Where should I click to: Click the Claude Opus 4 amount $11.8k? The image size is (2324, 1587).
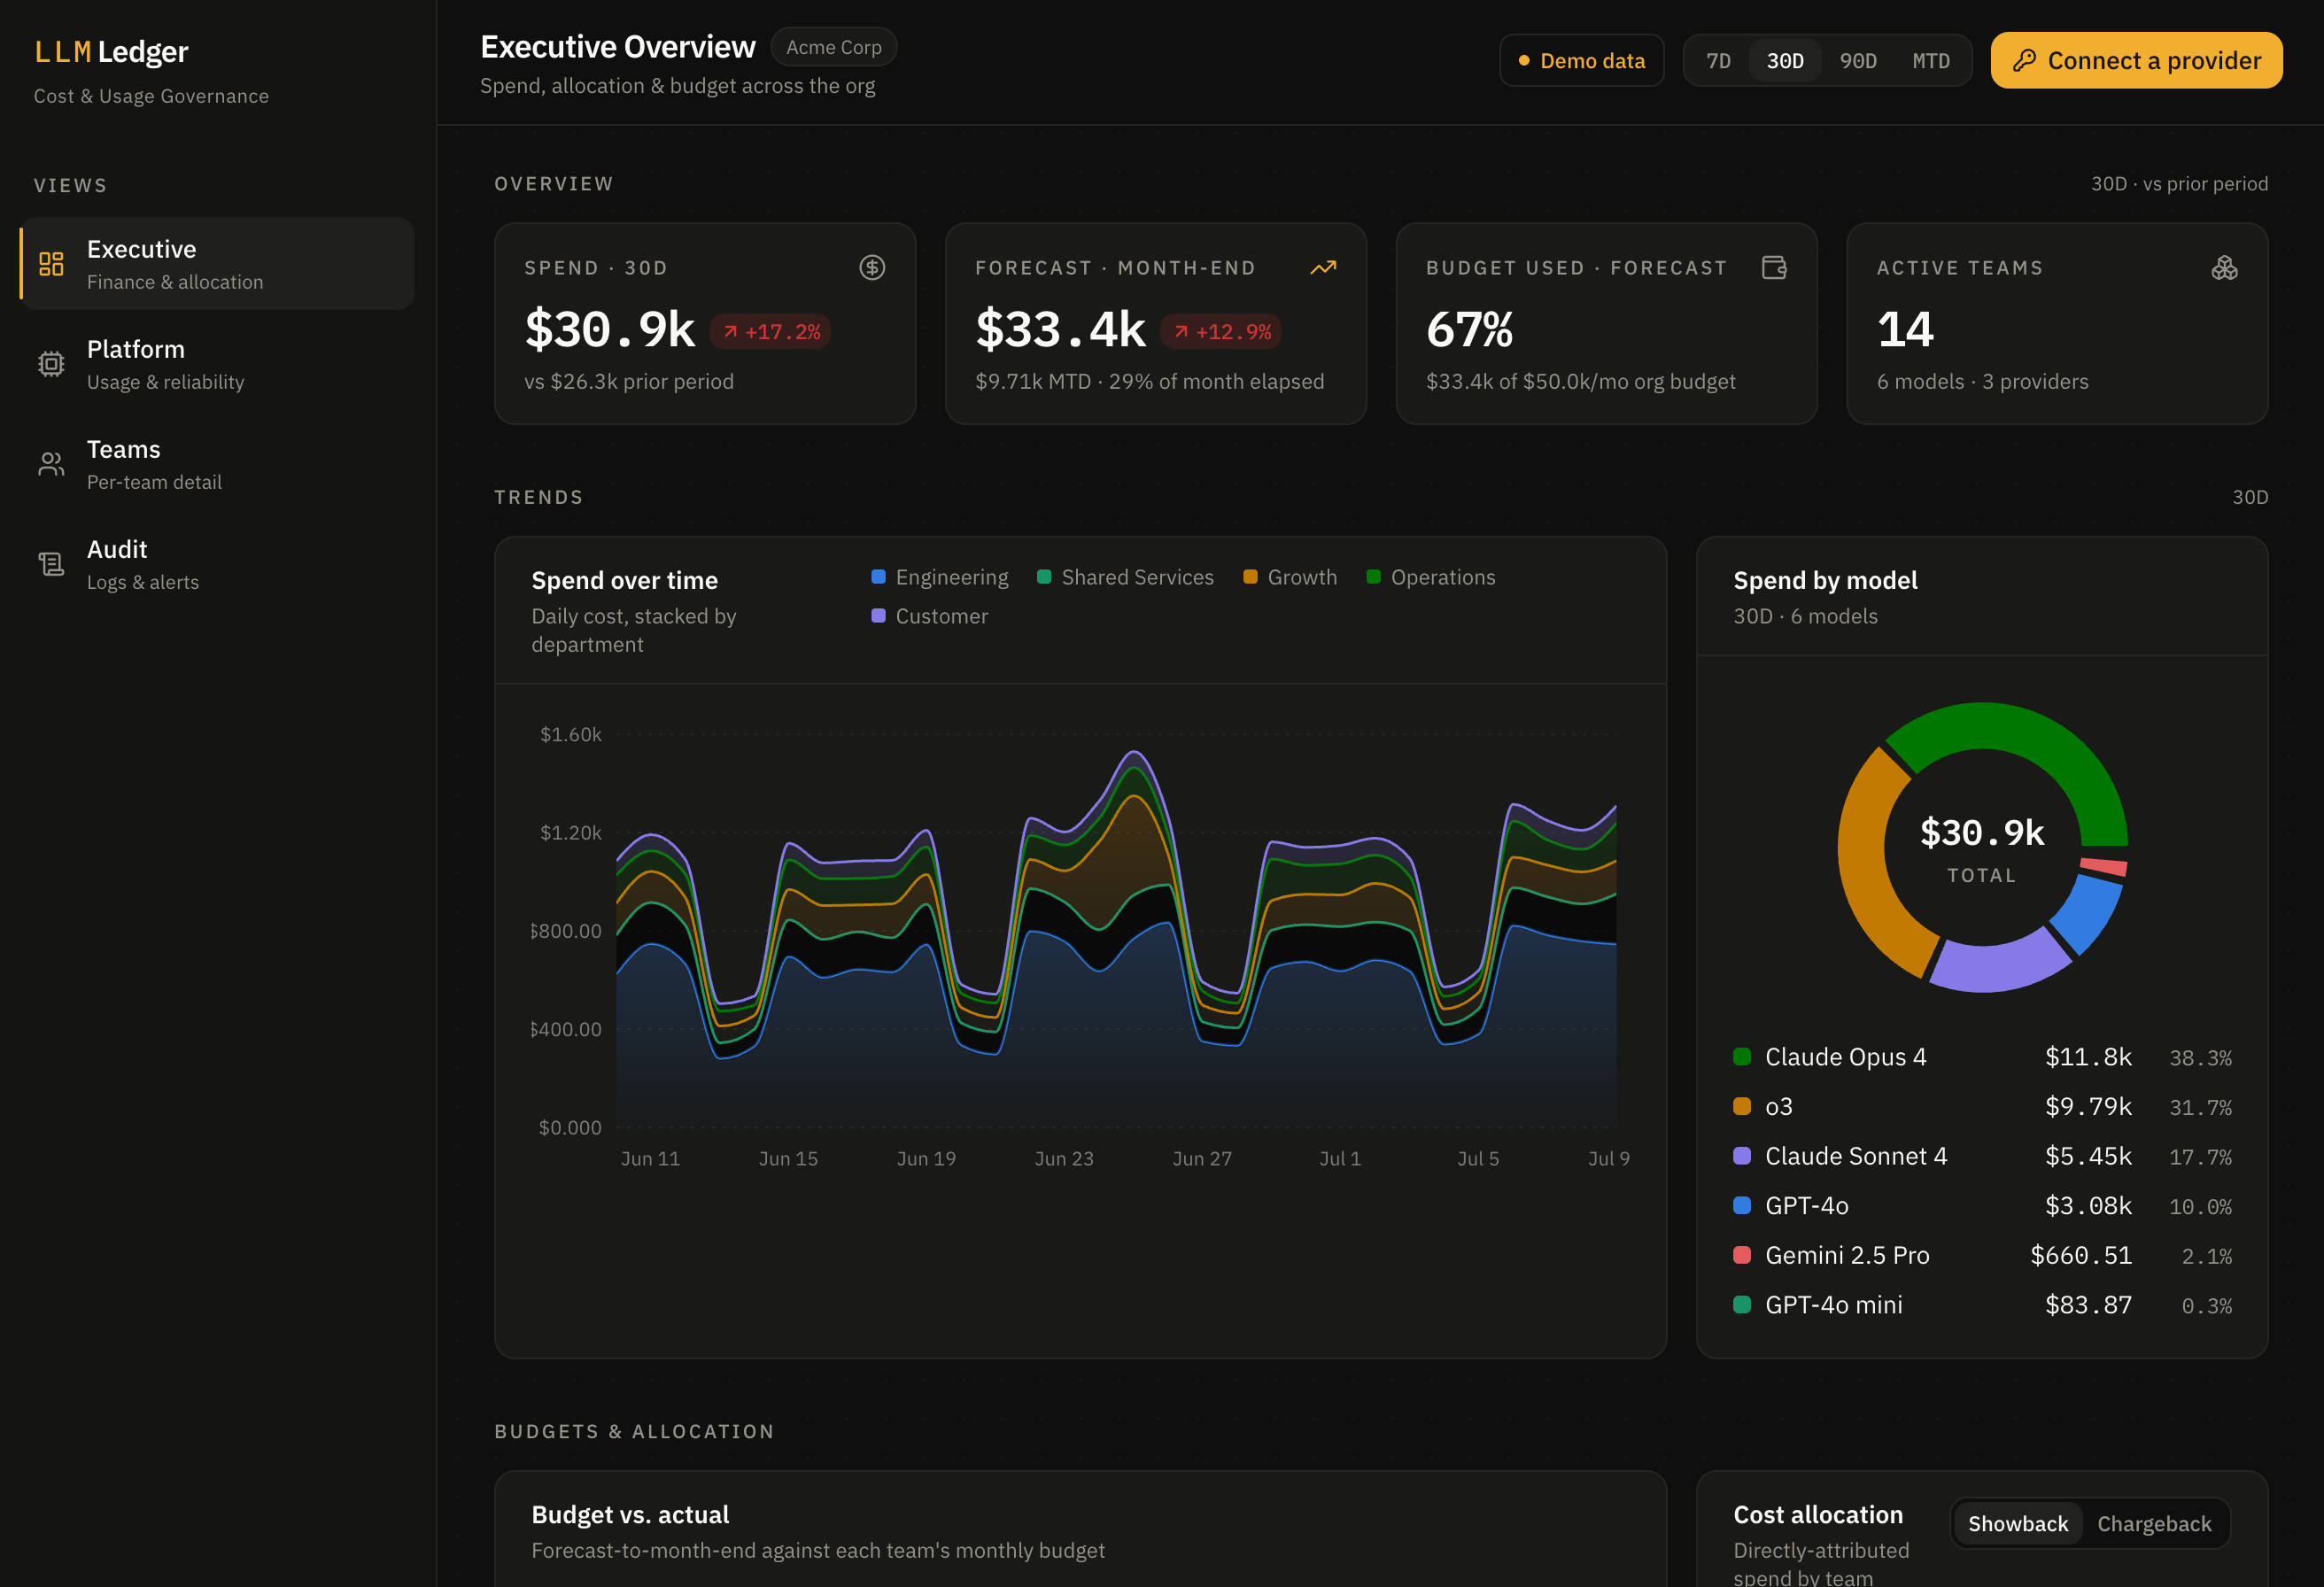click(2088, 1057)
